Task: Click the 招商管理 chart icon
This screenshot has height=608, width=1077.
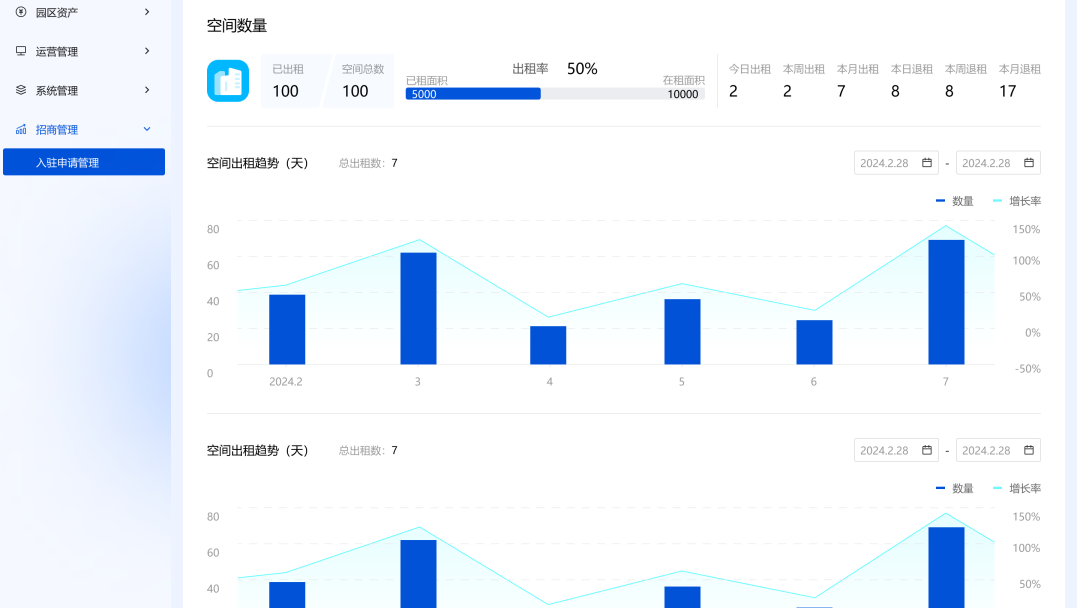Action: click(x=21, y=129)
